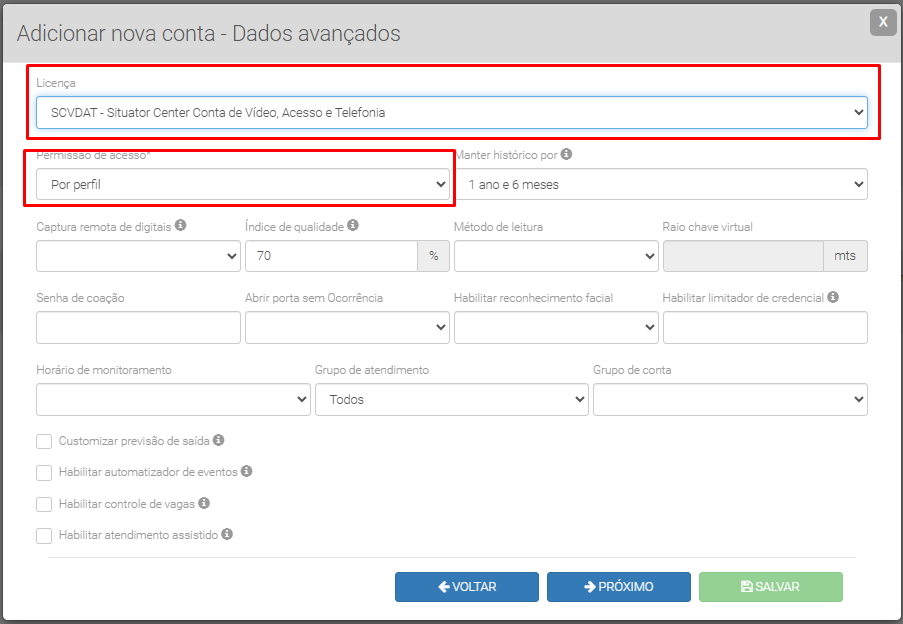Screen dimensions: 903x624
Task: Check Habilitar automatizador de eventos
Action: click(44, 472)
